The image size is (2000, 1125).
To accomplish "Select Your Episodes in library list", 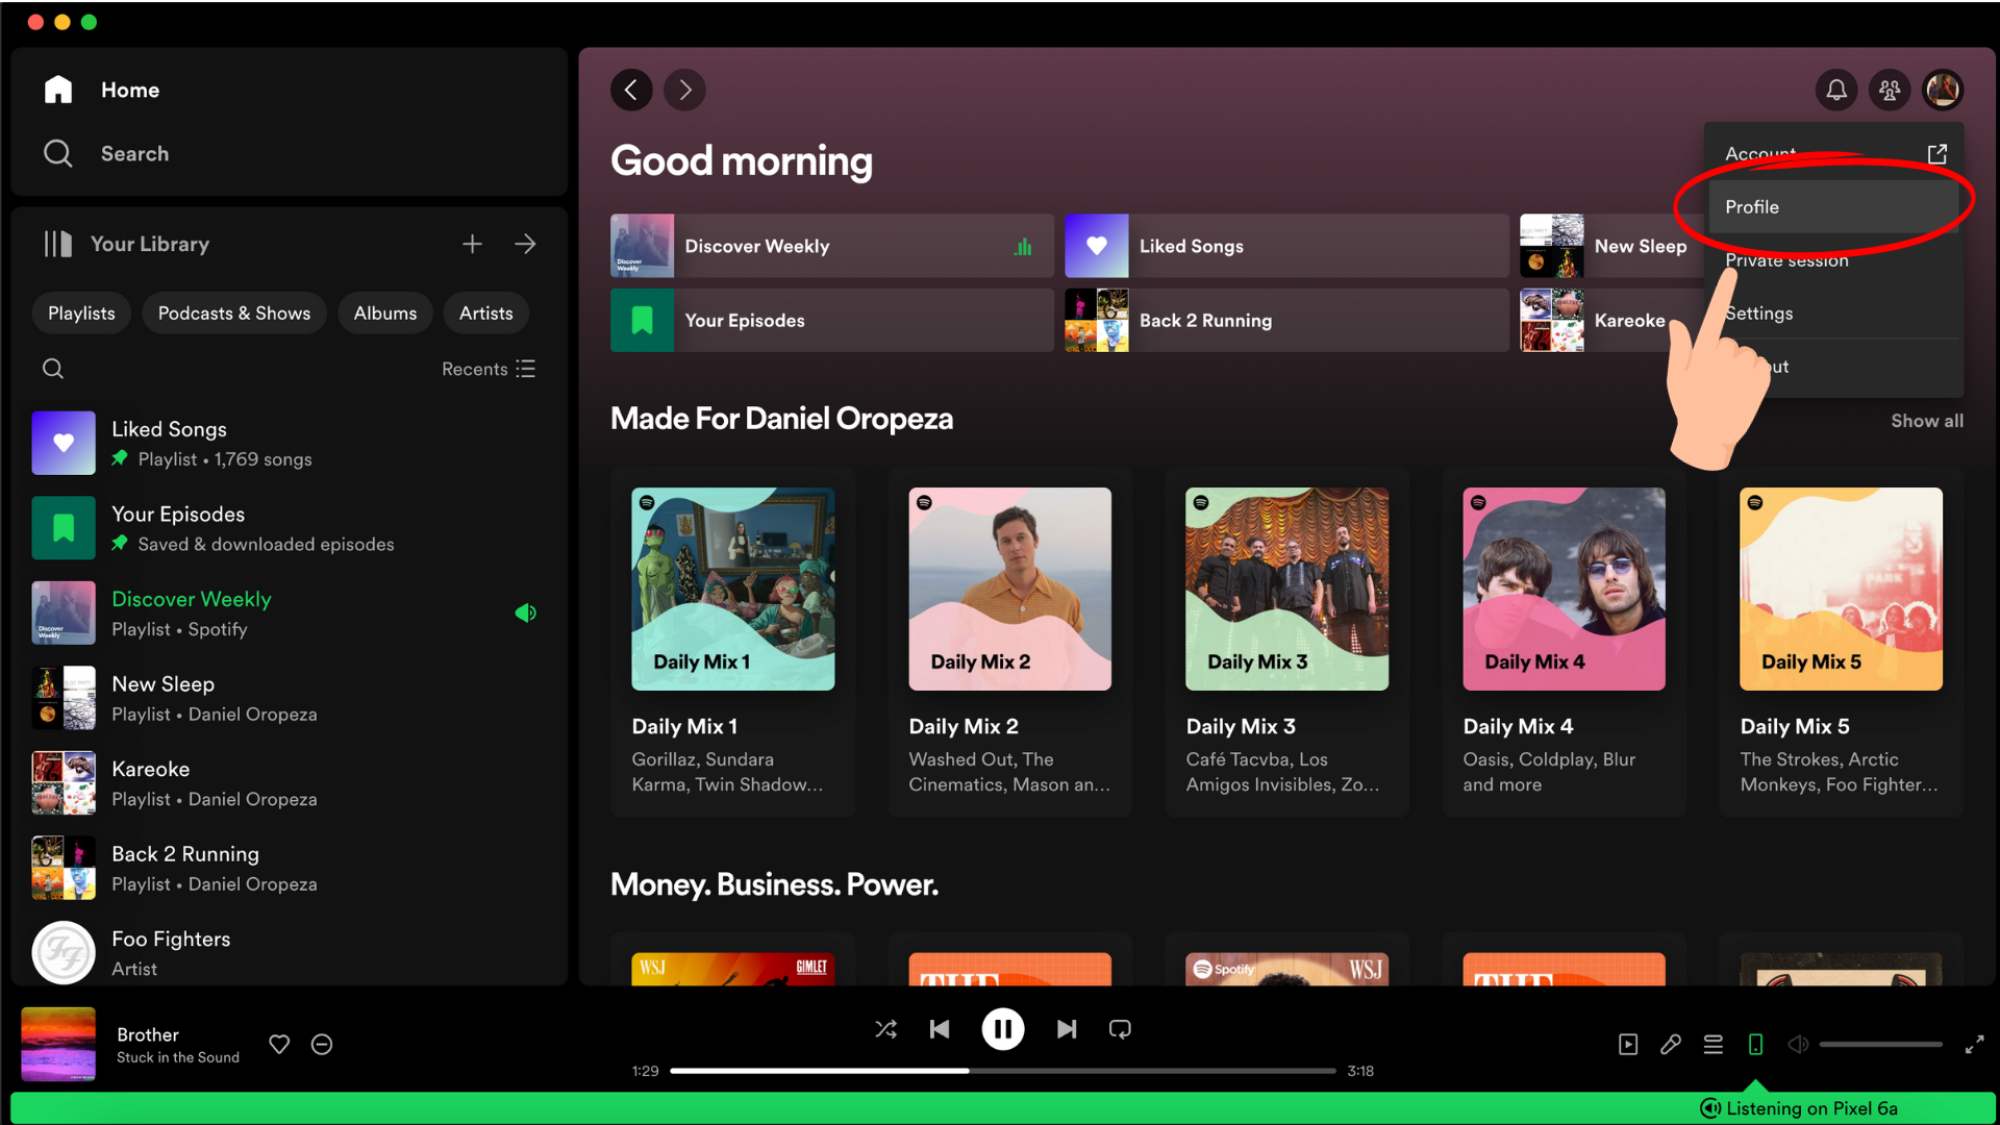I will [x=288, y=528].
